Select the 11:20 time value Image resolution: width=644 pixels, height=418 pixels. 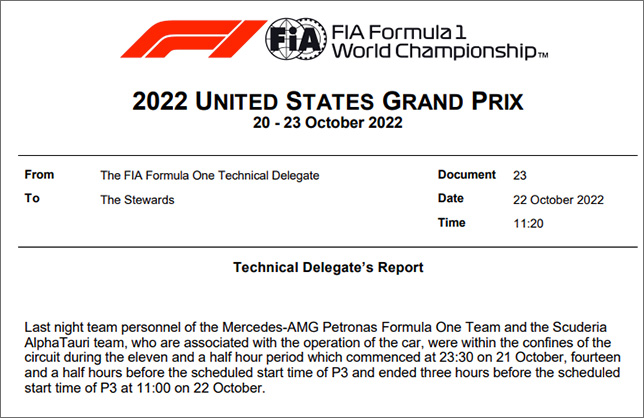pyautogui.click(x=528, y=224)
